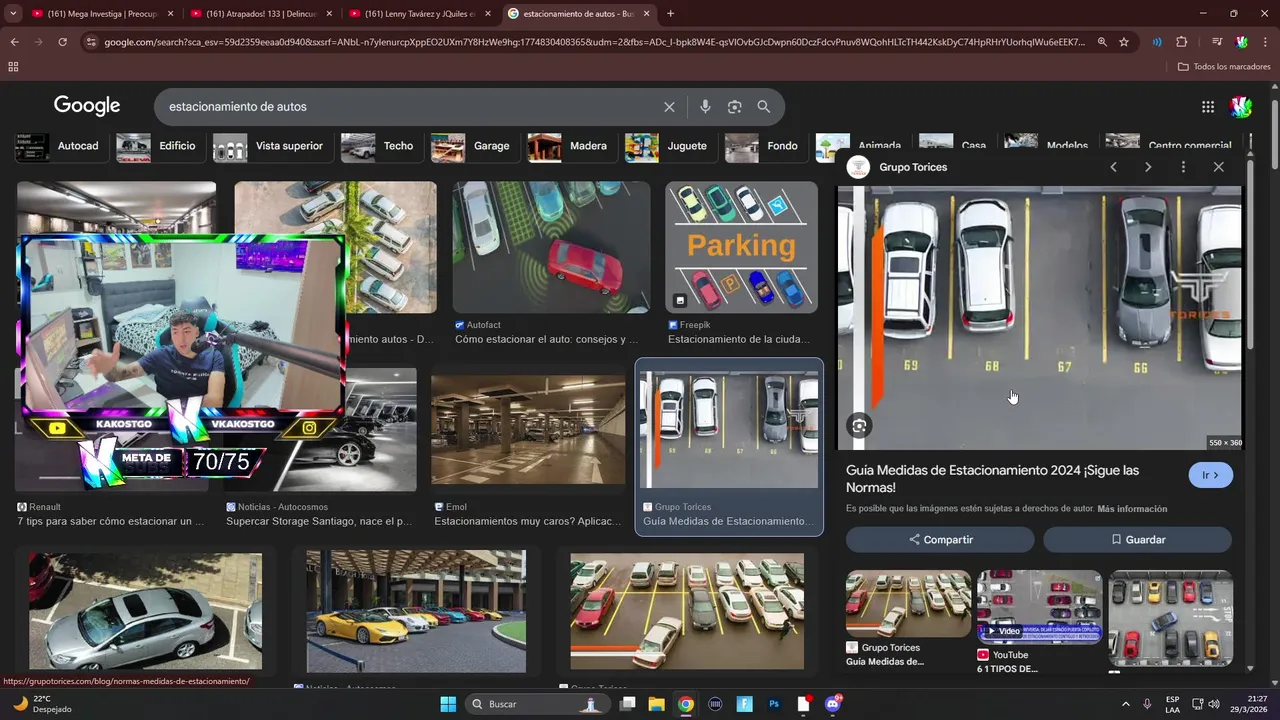The height and width of the screenshot is (720, 1280).
Task: Click the magnifier search button
Action: pyautogui.click(x=764, y=107)
